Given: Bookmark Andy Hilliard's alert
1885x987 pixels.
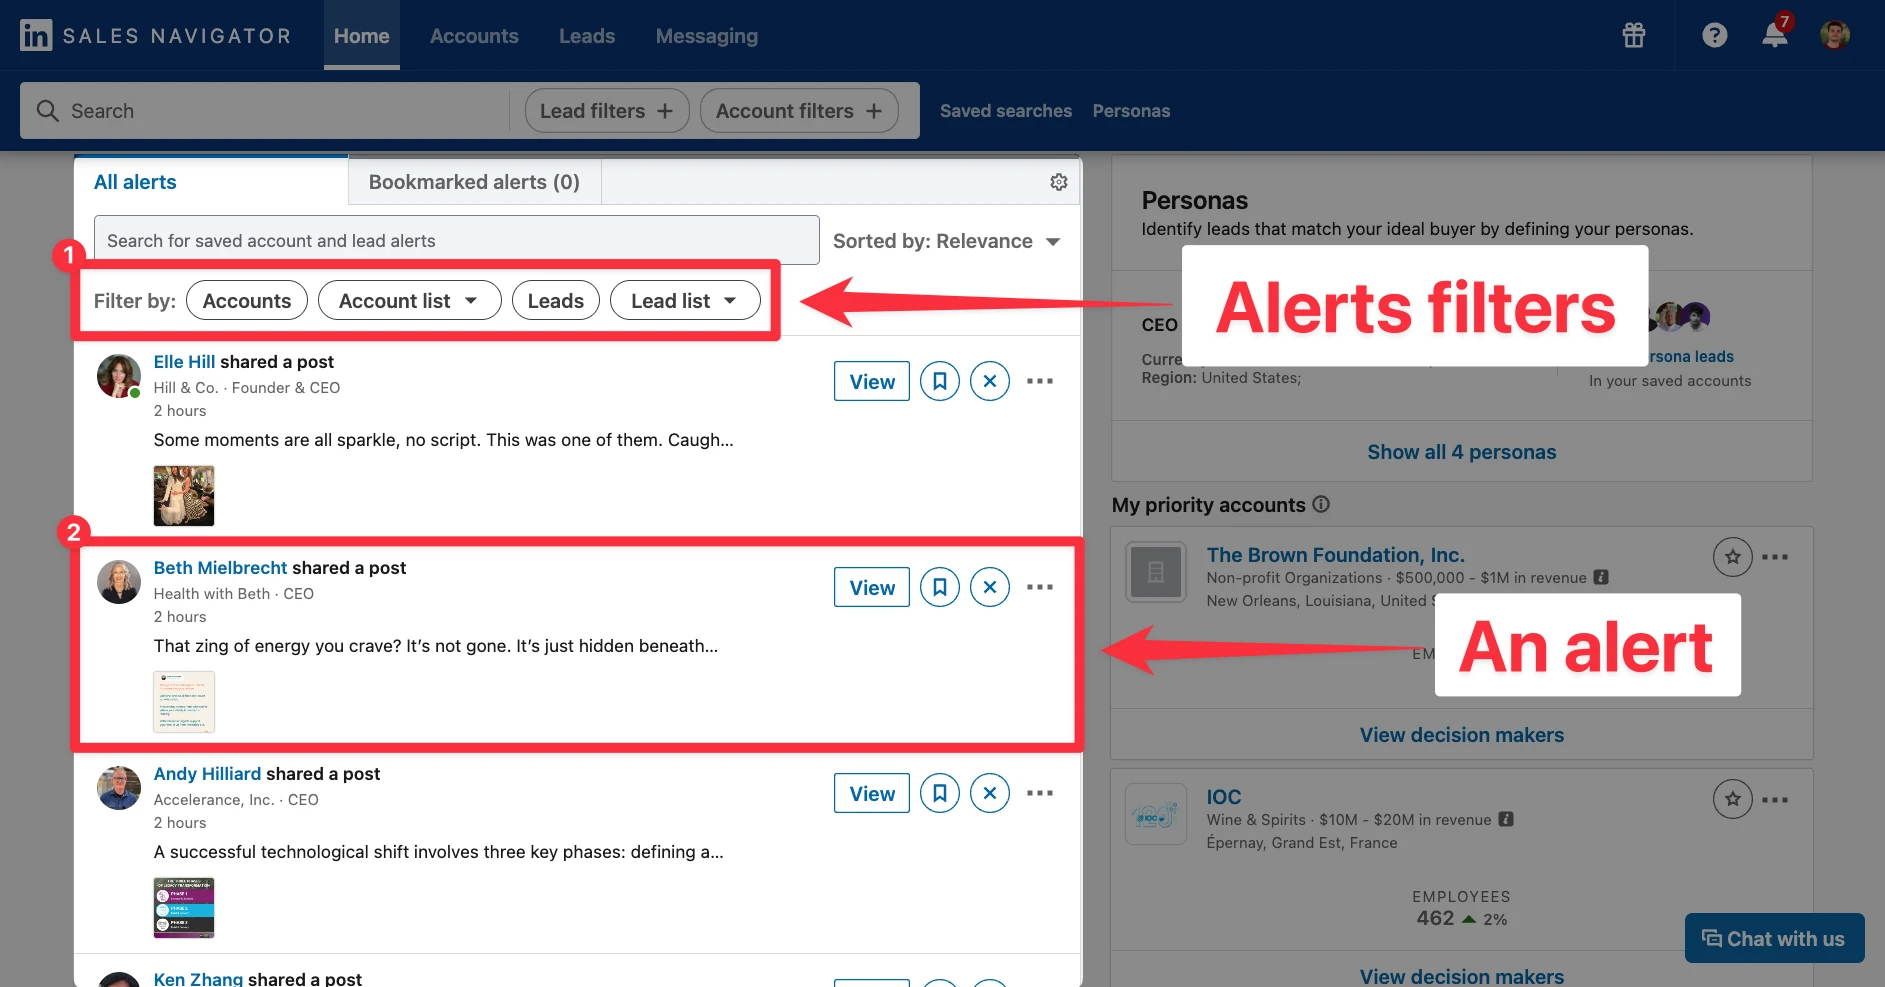Looking at the screenshot, I should 940,793.
